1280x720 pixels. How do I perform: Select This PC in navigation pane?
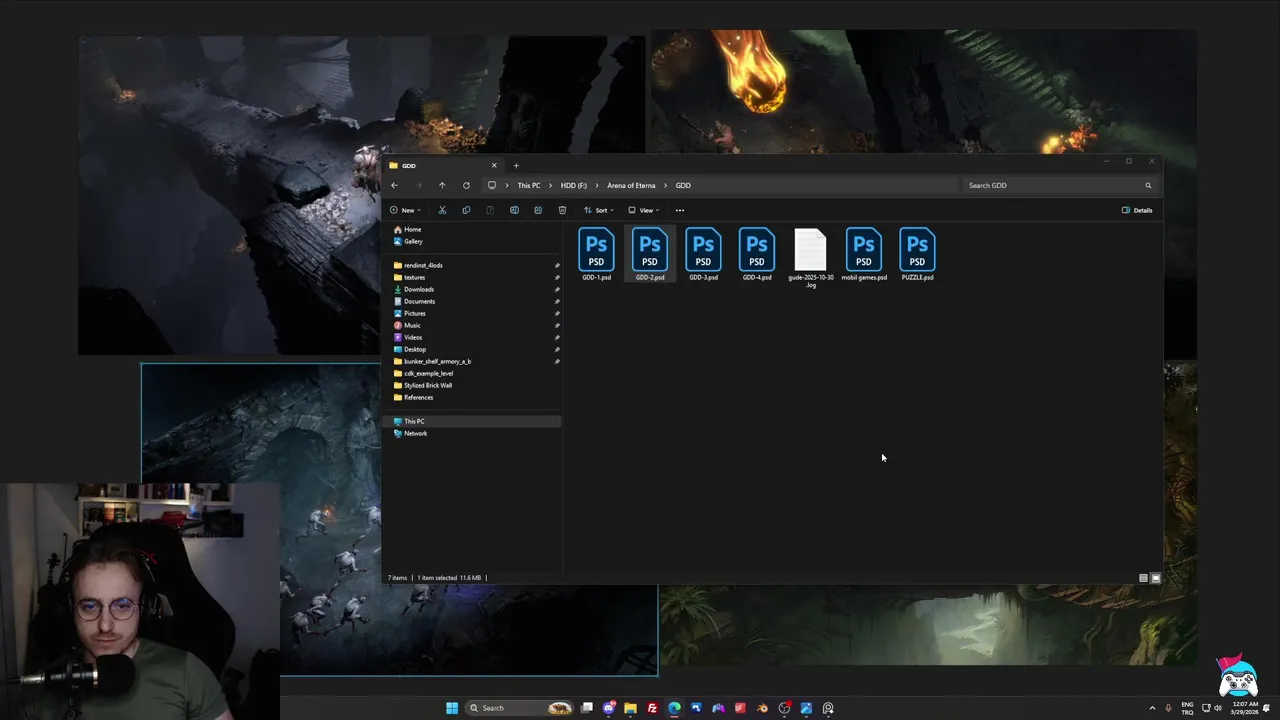tap(472, 421)
